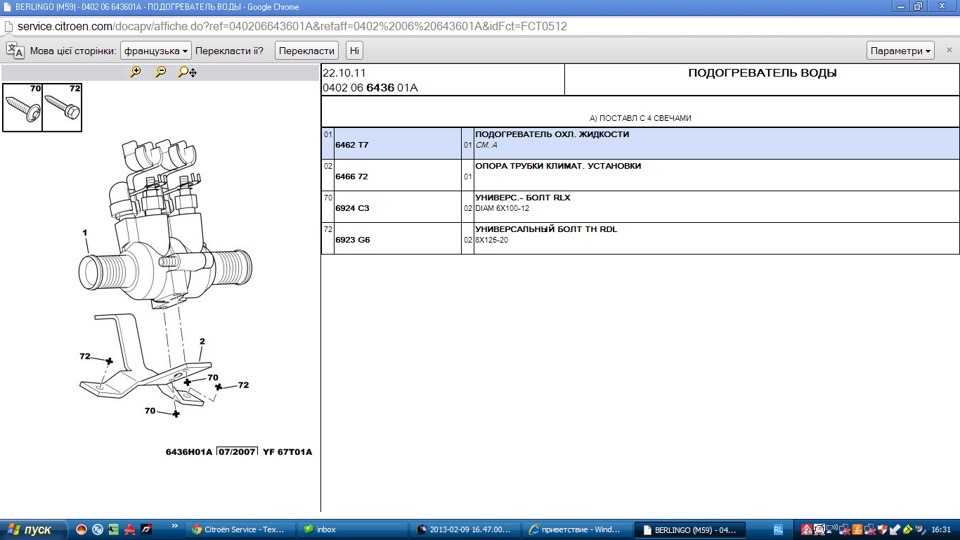960x540 pixels.
Task: Click the zoom in magnifier icon
Action: [x=135, y=72]
